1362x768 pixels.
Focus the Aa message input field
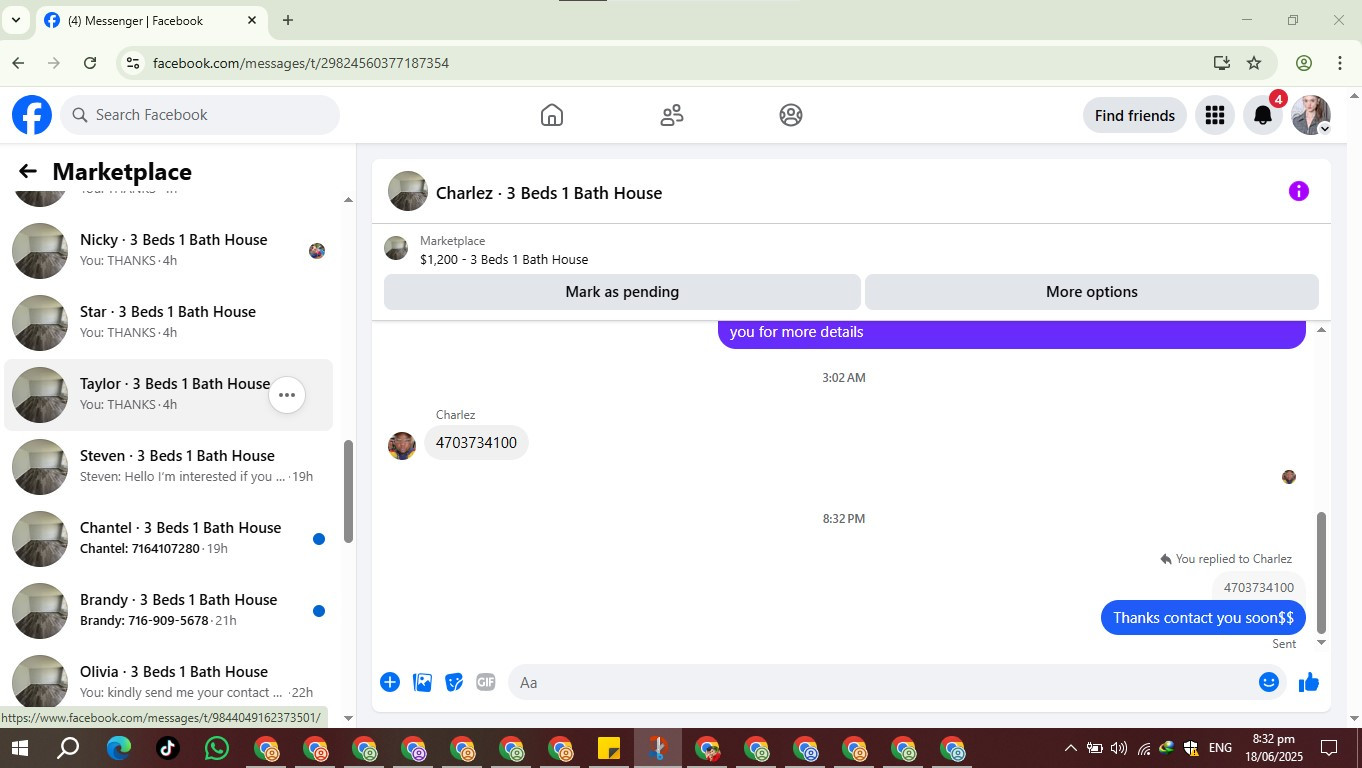pyautogui.click(x=880, y=682)
